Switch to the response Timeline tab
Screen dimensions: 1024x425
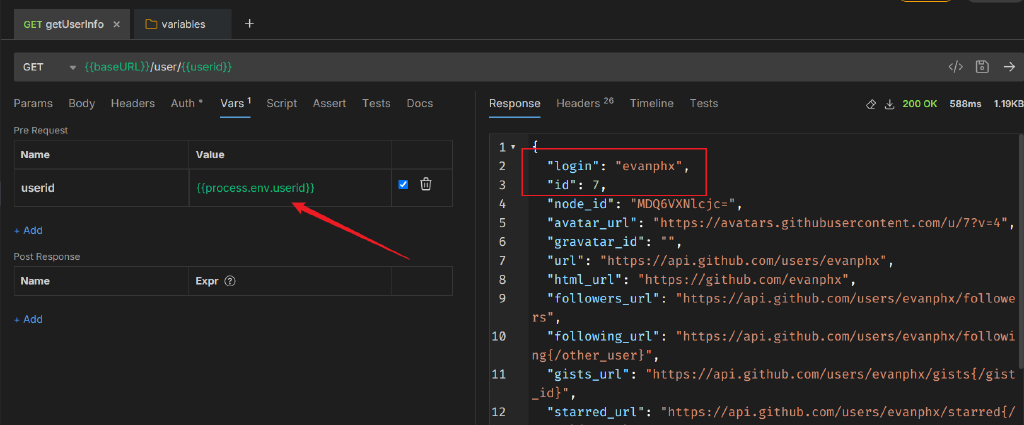pyautogui.click(x=651, y=103)
